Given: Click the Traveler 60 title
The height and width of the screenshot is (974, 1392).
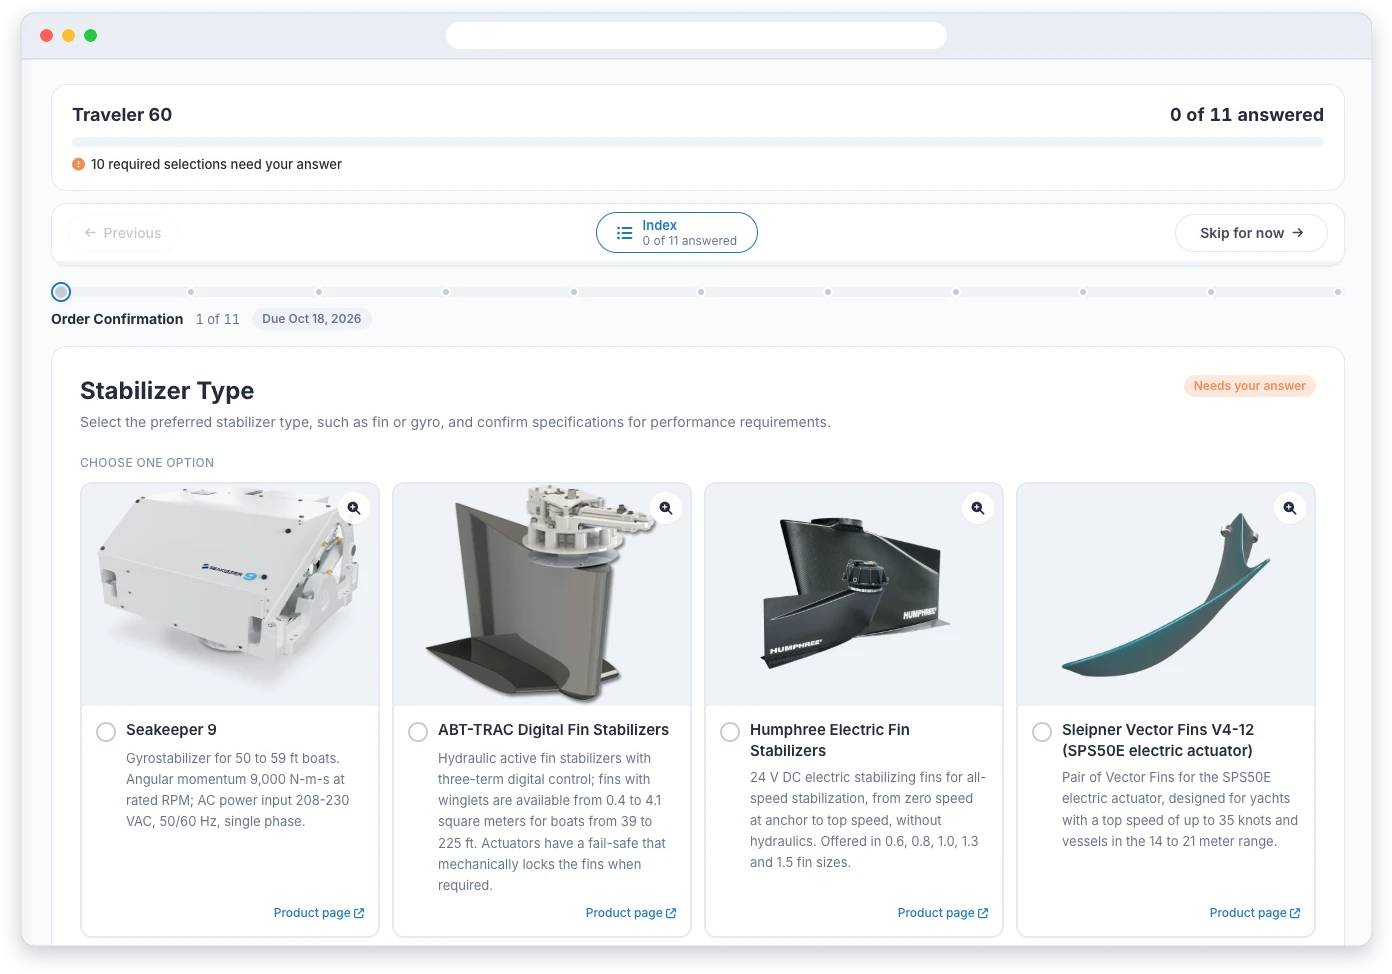Looking at the screenshot, I should pos(122,115).
